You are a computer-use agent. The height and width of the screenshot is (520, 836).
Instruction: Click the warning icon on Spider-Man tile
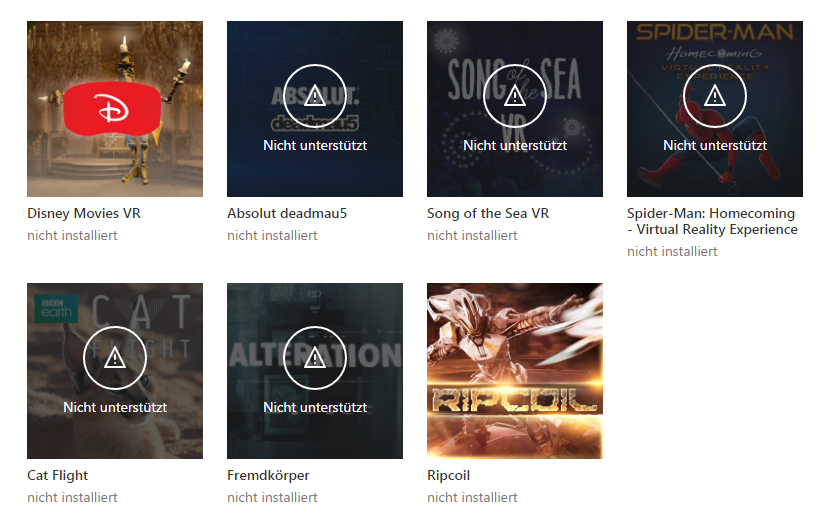(714, 96)
